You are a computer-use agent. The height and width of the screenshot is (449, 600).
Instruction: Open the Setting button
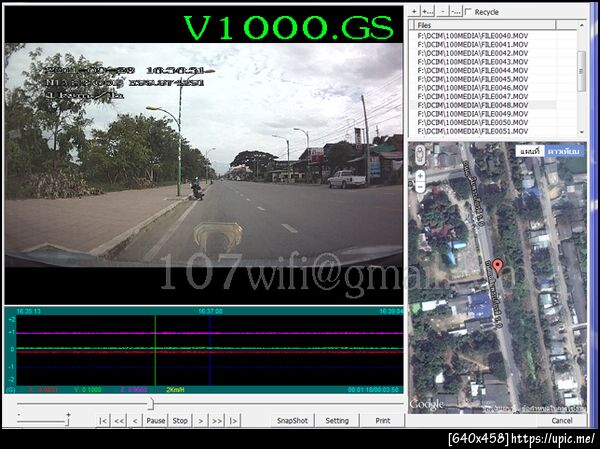(x=337, y=421)
